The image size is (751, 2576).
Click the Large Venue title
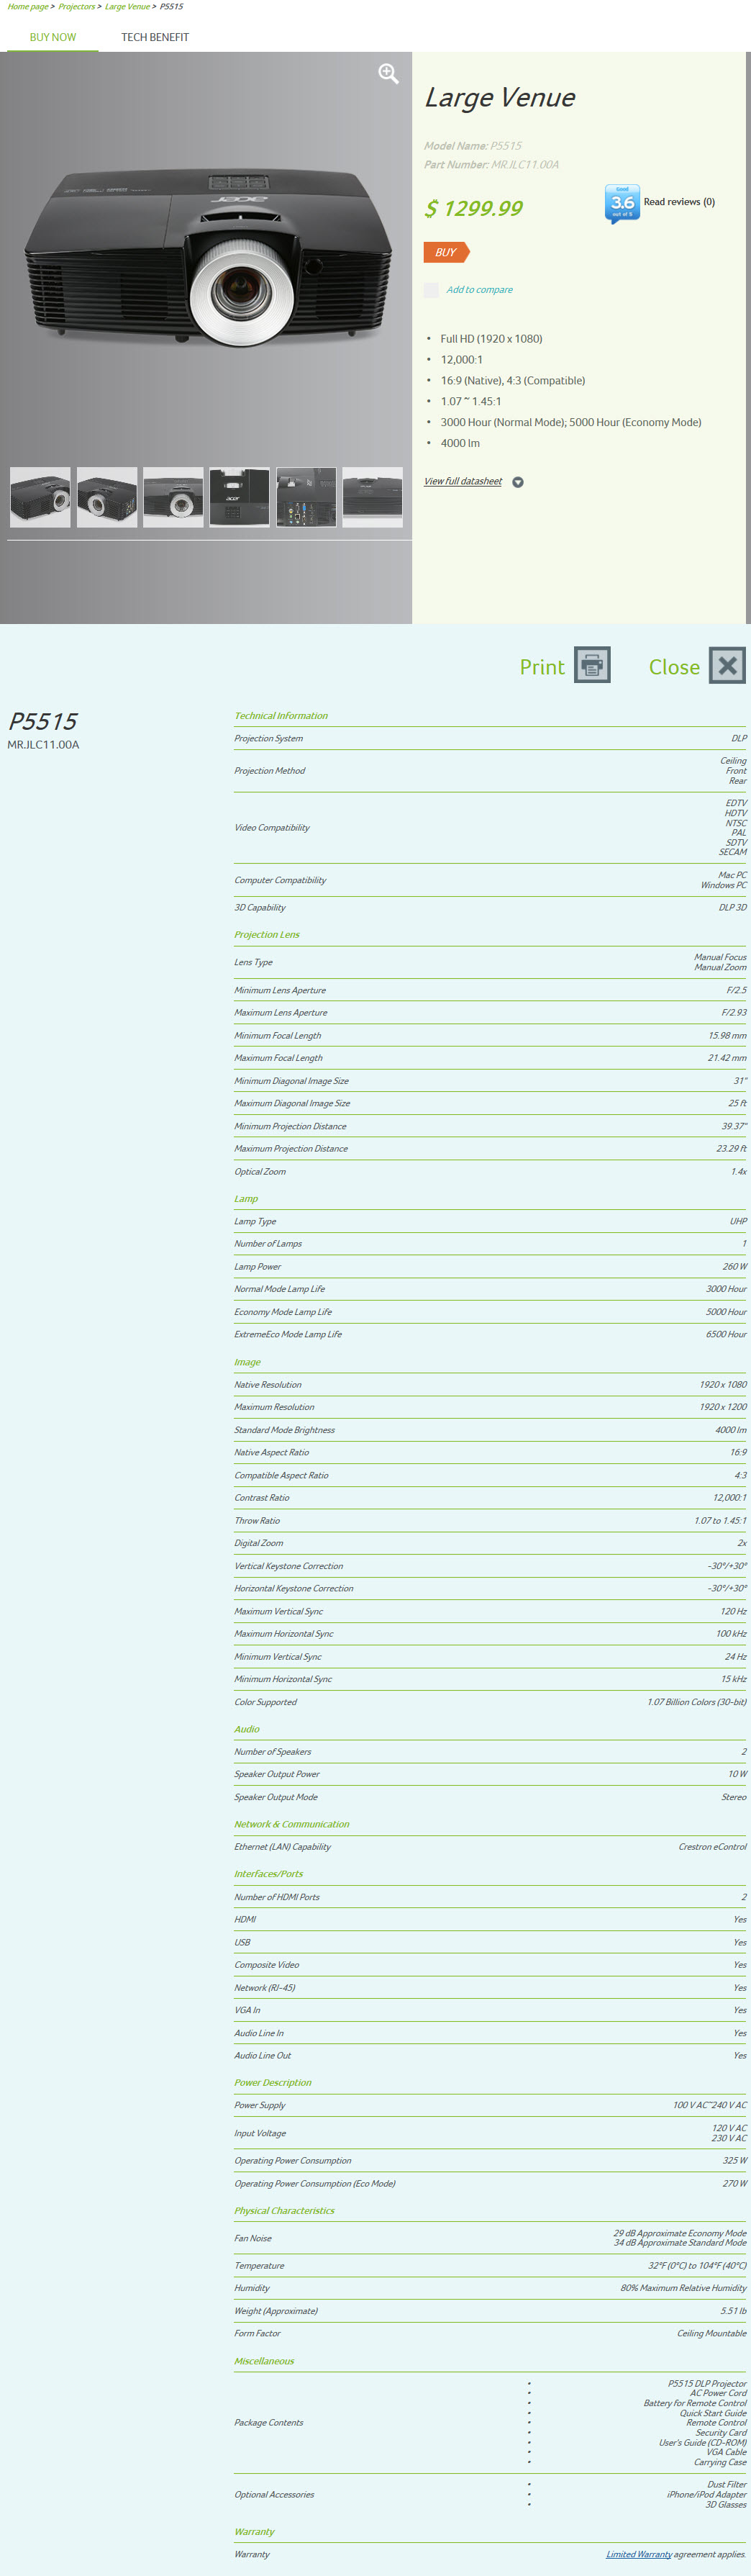500,98
